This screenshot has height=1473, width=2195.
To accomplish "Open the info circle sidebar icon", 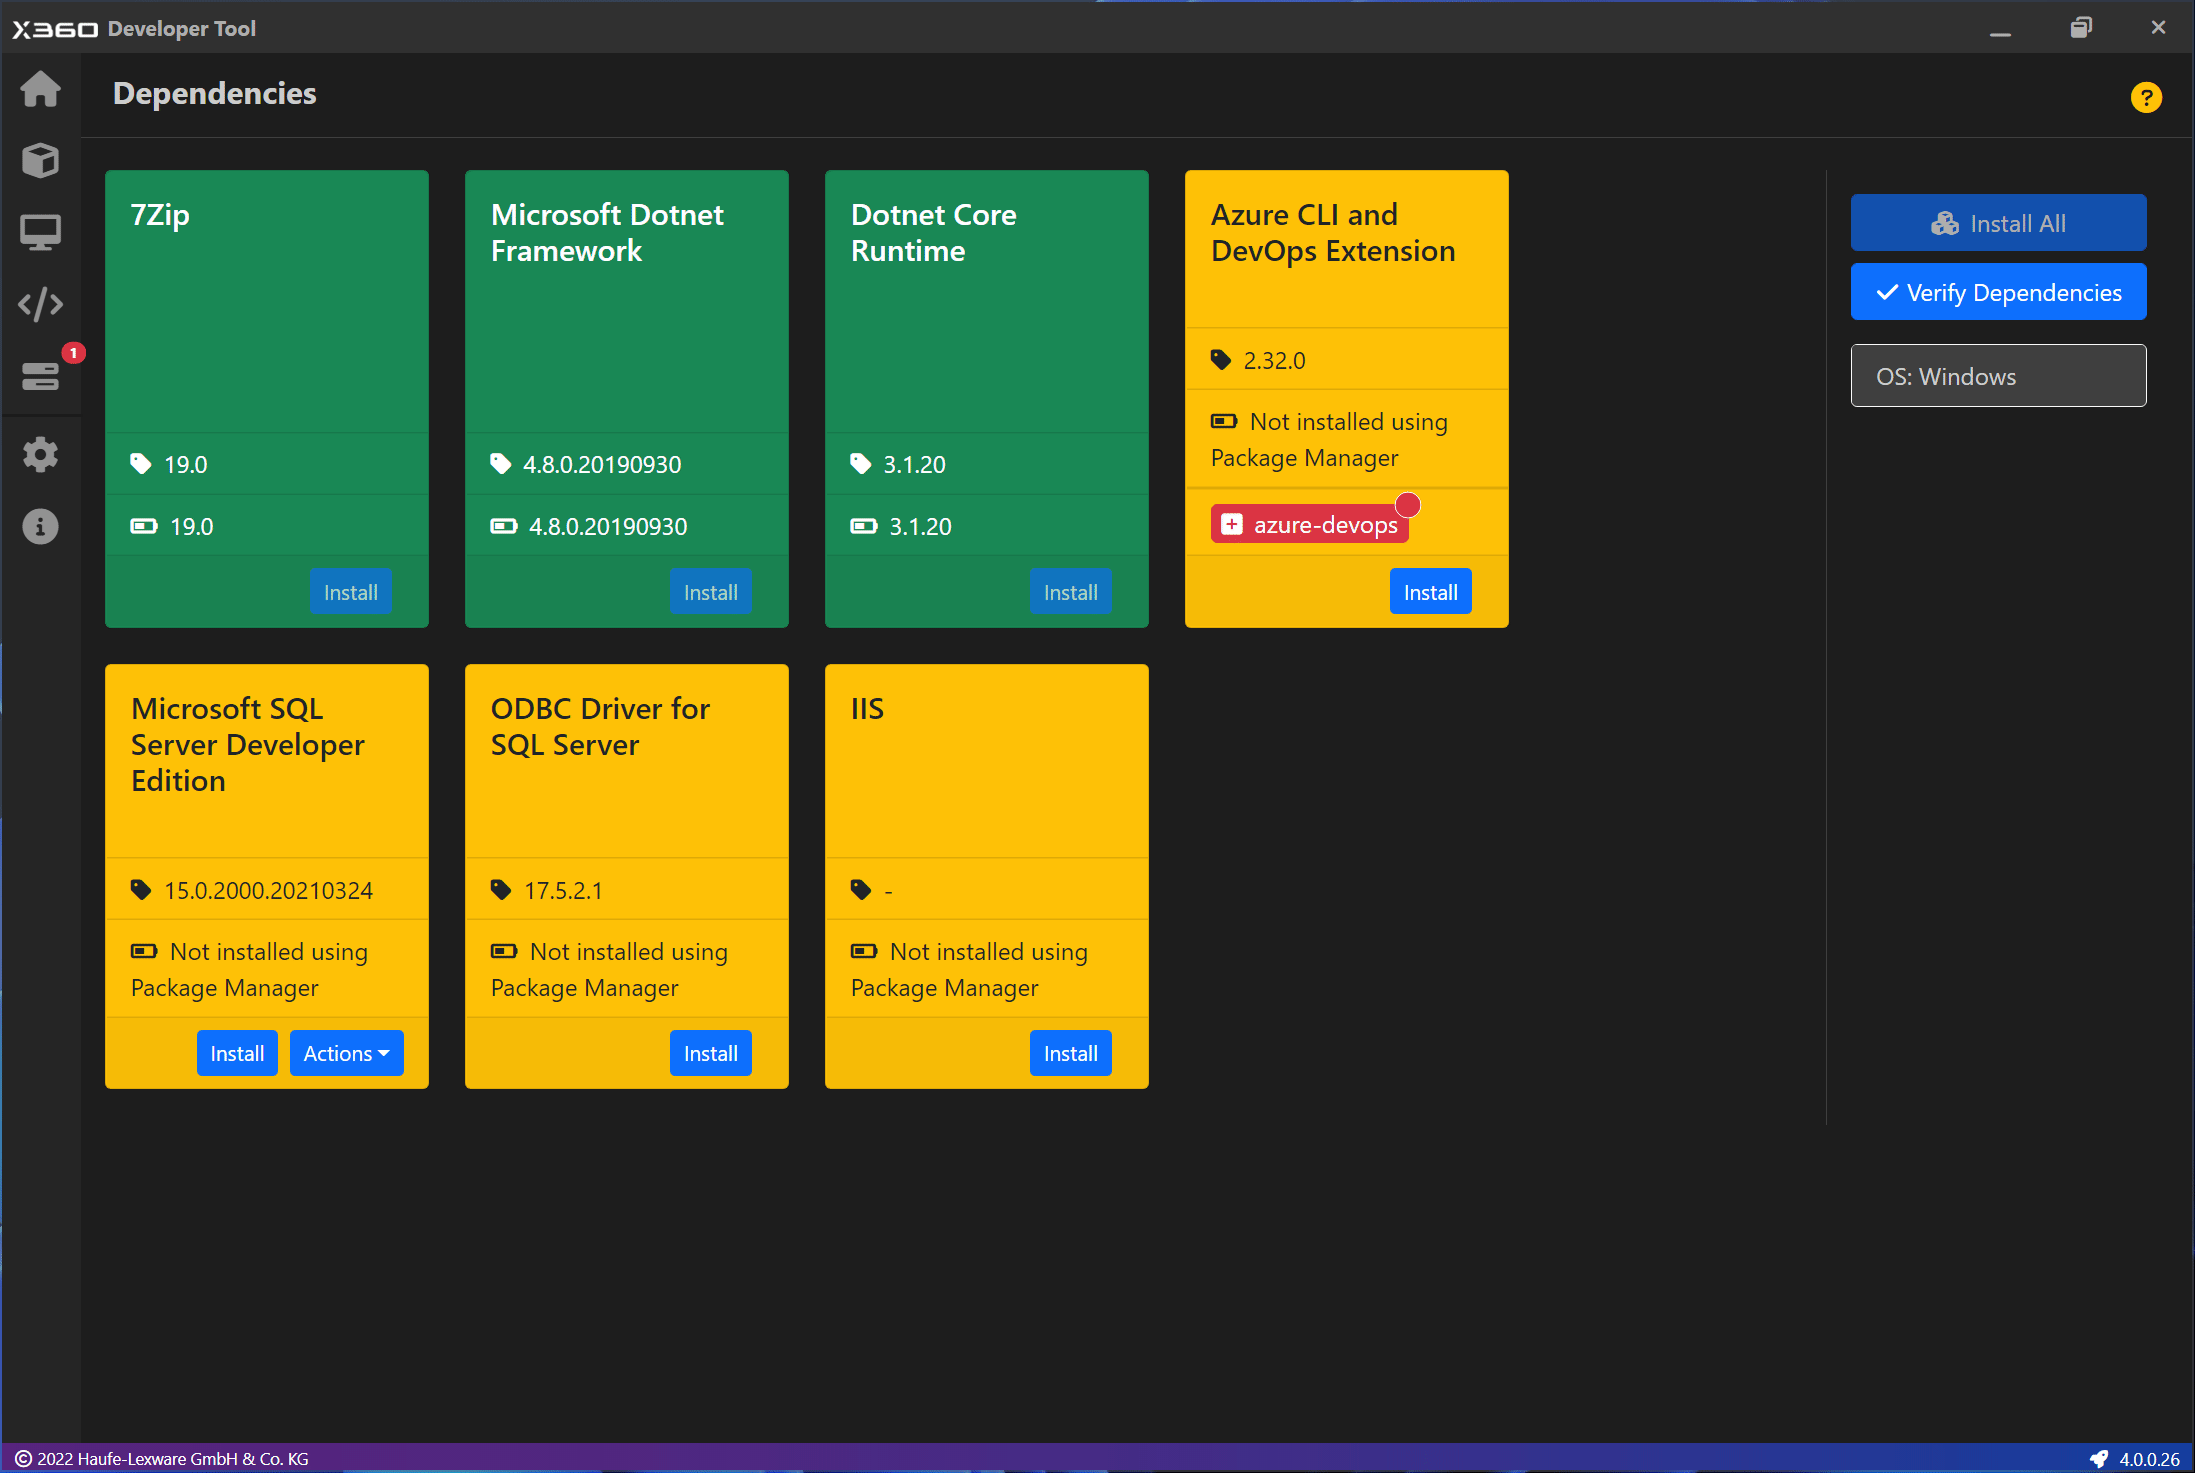I will pos(40,526).
